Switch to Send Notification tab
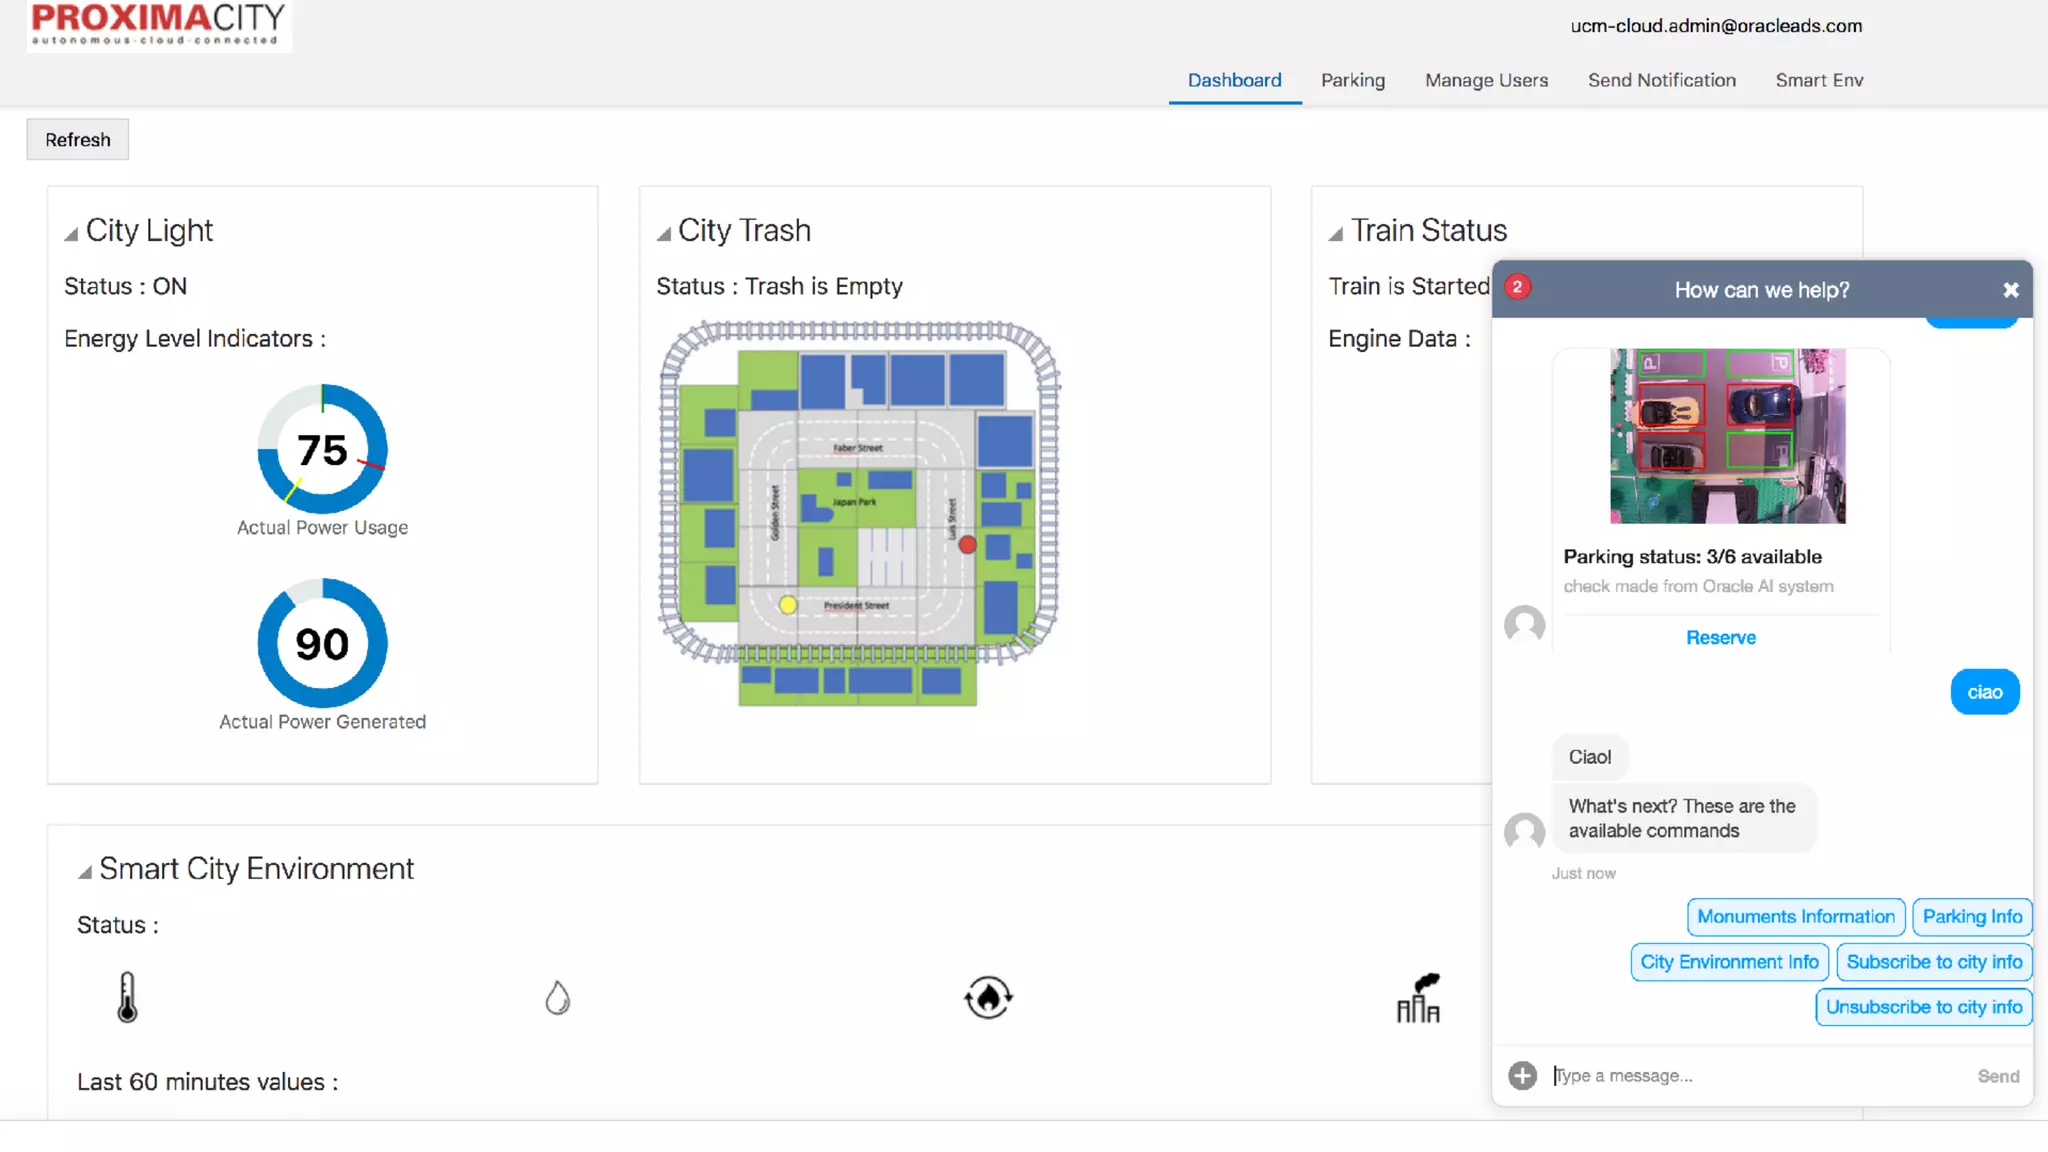The width and height of the screenshot is (2048, 1152). point(1661,80)
